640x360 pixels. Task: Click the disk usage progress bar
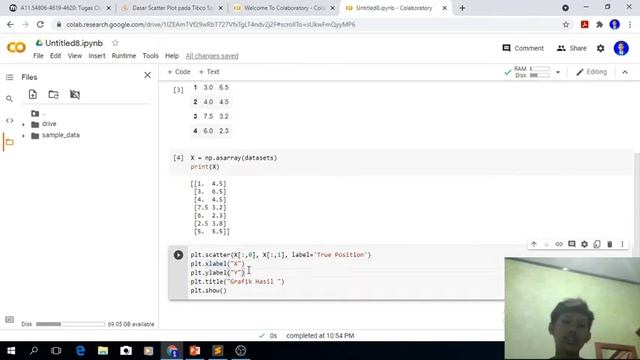(x=70, y=324)
